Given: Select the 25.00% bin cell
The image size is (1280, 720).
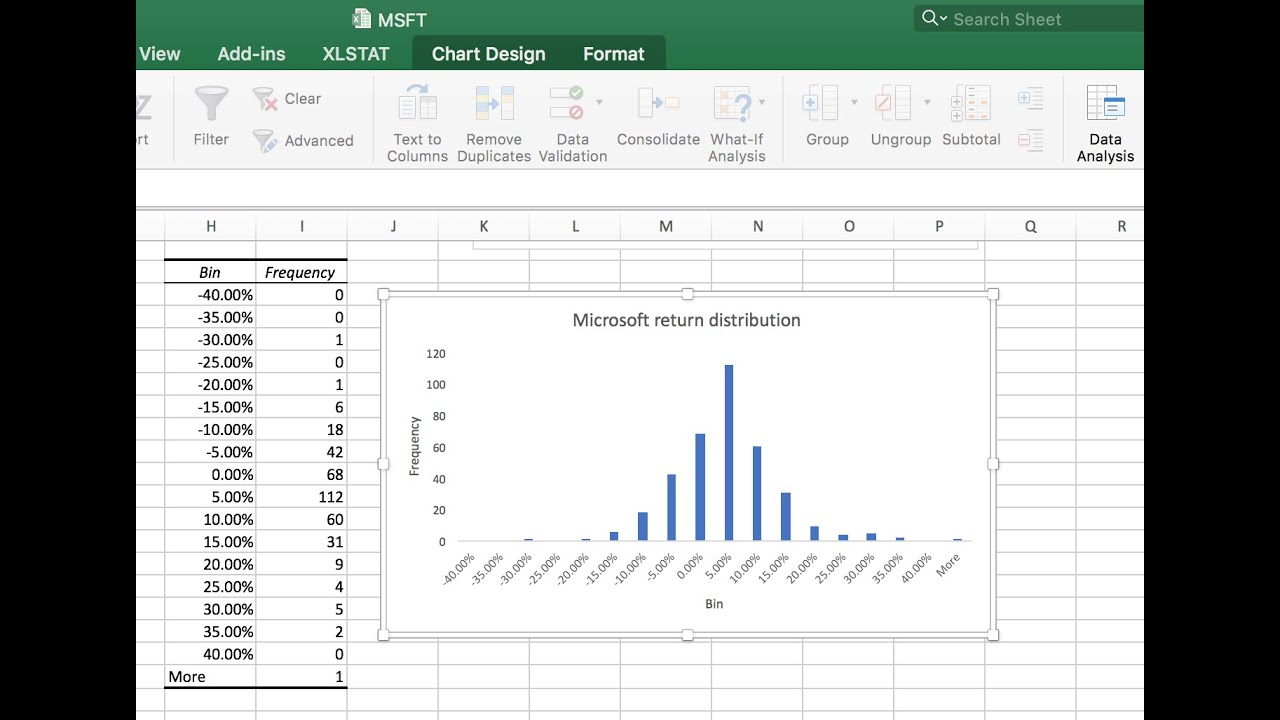Looking at the screenshot, I should click(210, 587).
